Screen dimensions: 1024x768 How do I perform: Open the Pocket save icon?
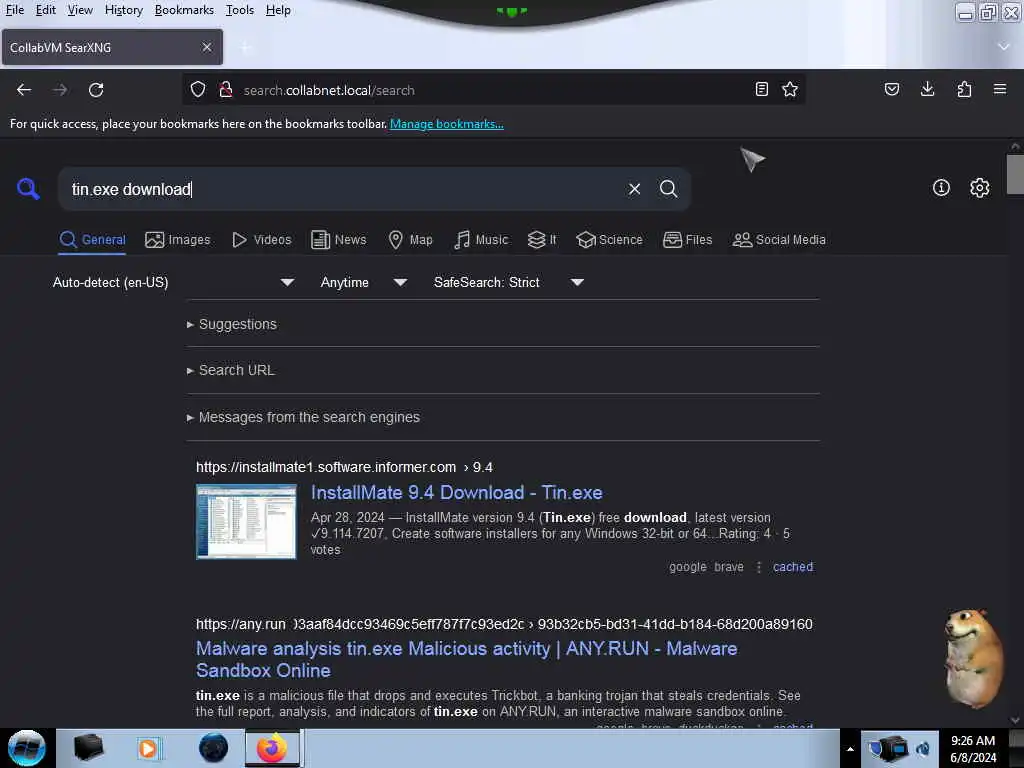[891, 89]
